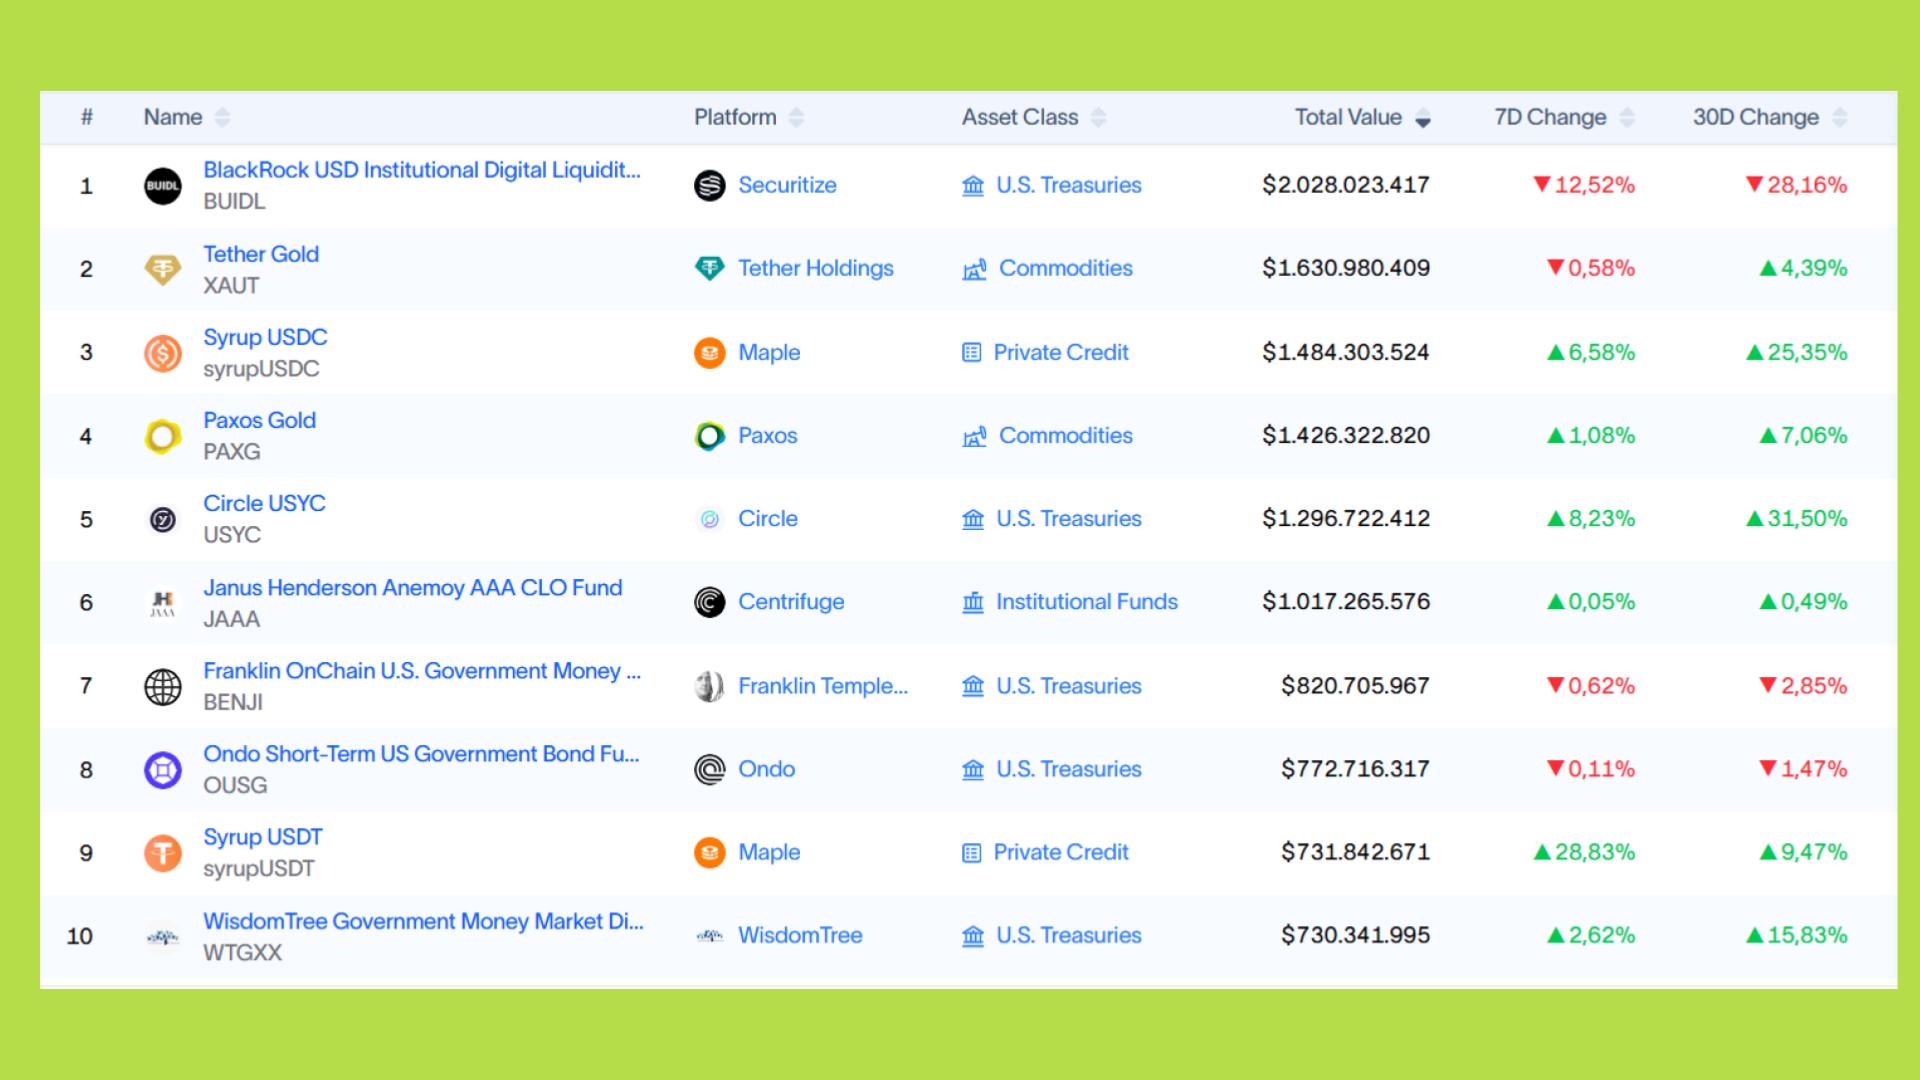Click the Tether Gold XAUT token icon
Screen dimensions: 1920x1080
pos(162,269)
